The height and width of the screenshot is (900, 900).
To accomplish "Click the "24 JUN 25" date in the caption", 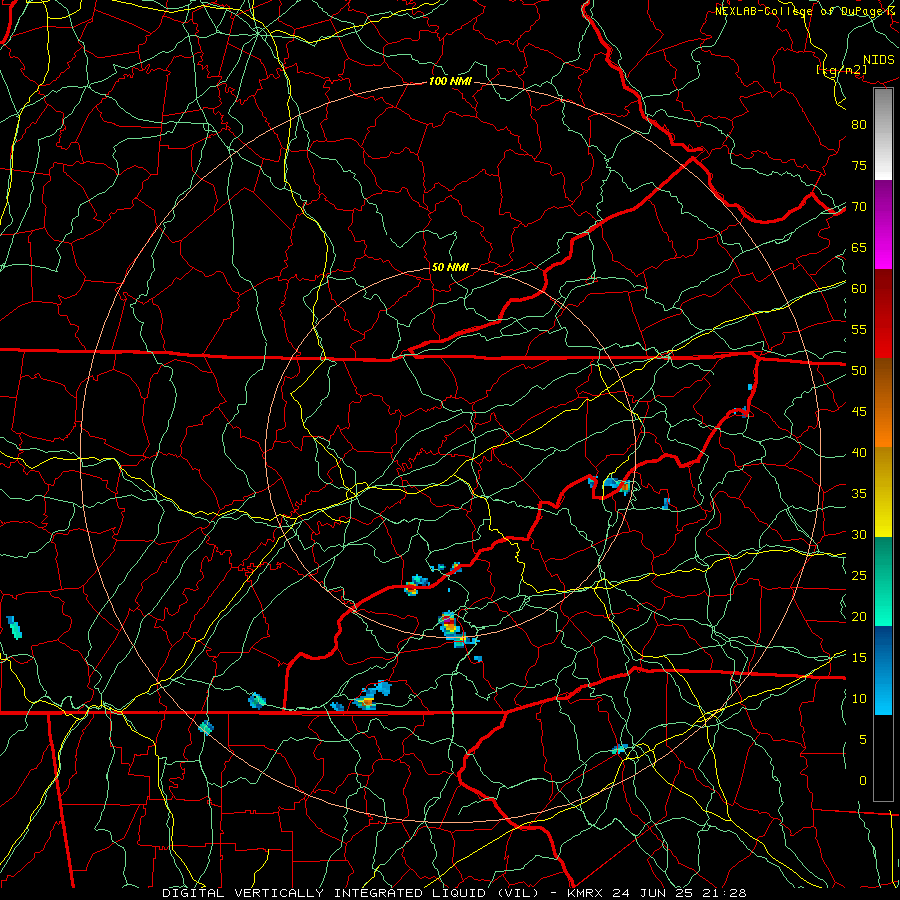I will [x=651, y=893].
